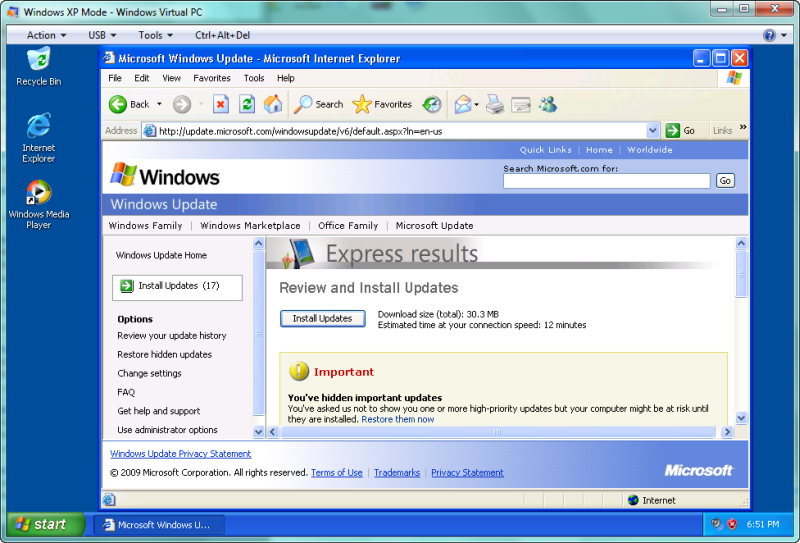Click the Mail envelope toolbar icon
Viewport: 800px width, 543px height.
[x=462, y=104]
